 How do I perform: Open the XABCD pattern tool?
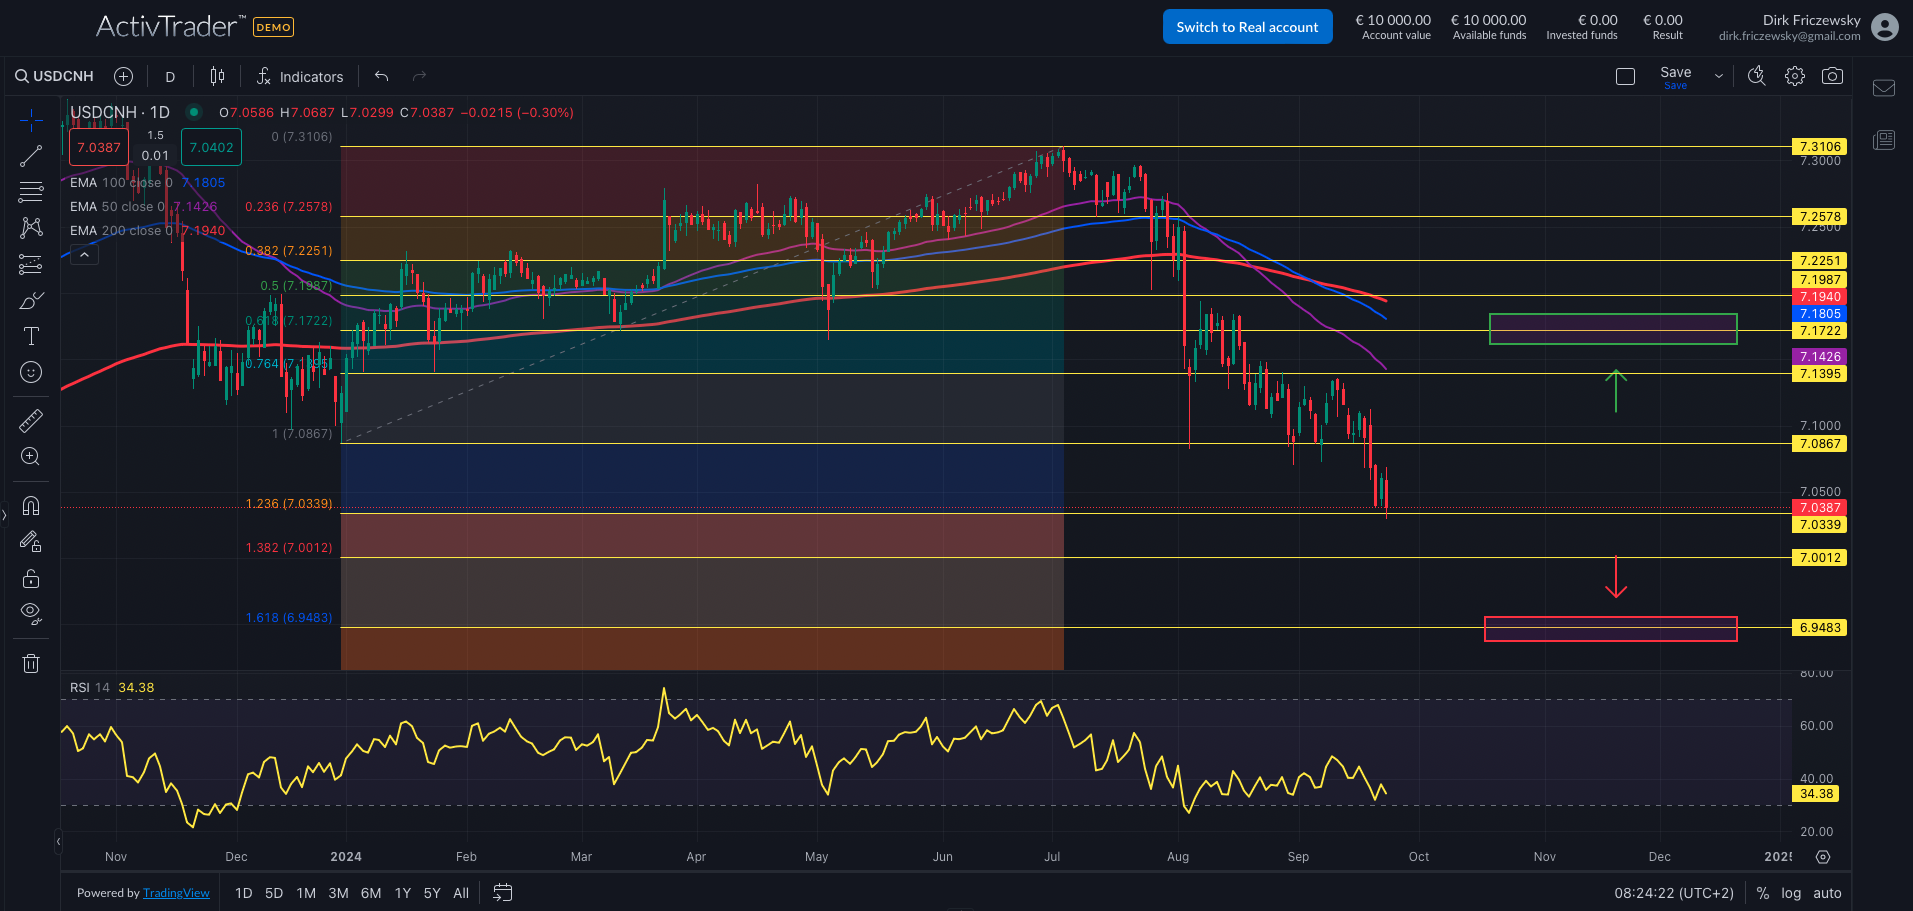[31, 228]
